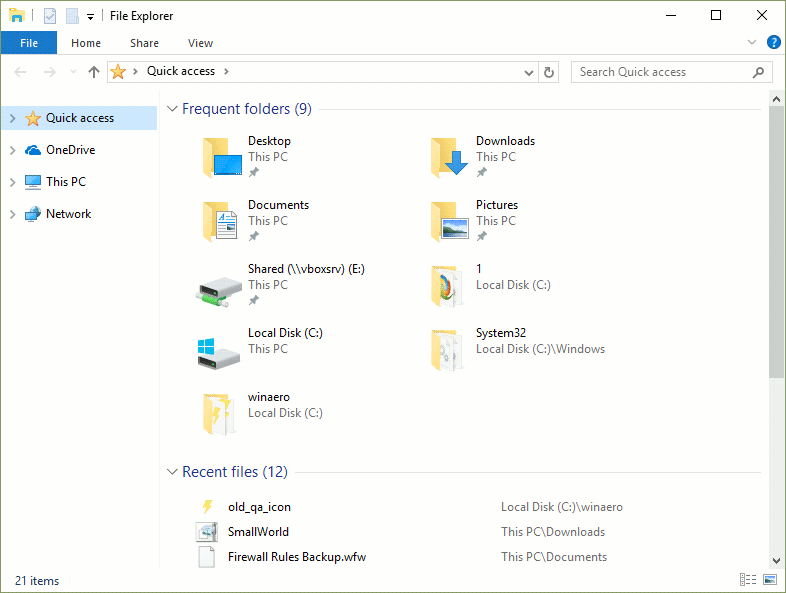Viewport: 786px width, 593px height.
Task: Collapse the Frequent folders group
Action: tap(172, 109)
